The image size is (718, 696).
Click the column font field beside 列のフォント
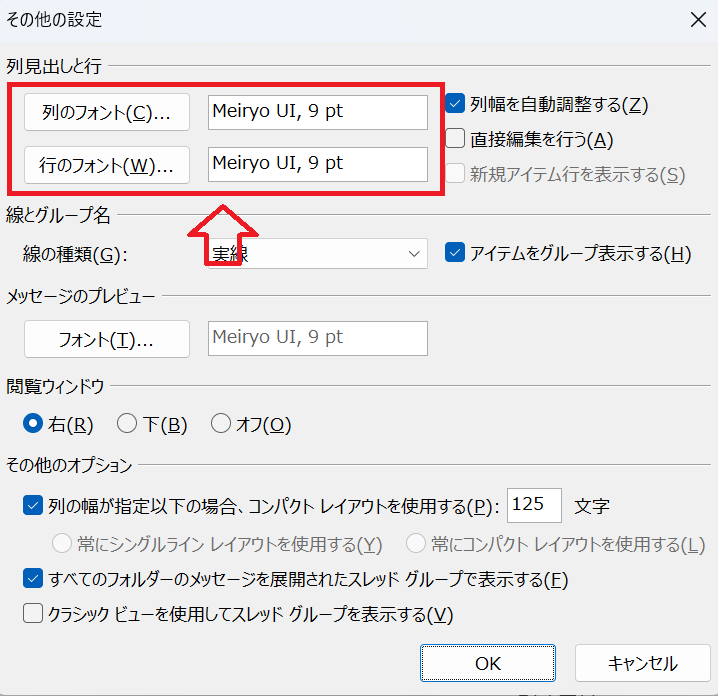click(318, 113)
